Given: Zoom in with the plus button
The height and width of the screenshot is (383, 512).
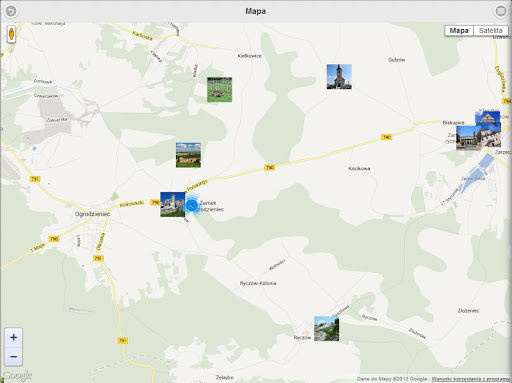Looking at the screenshot, I should pos(13,337).
